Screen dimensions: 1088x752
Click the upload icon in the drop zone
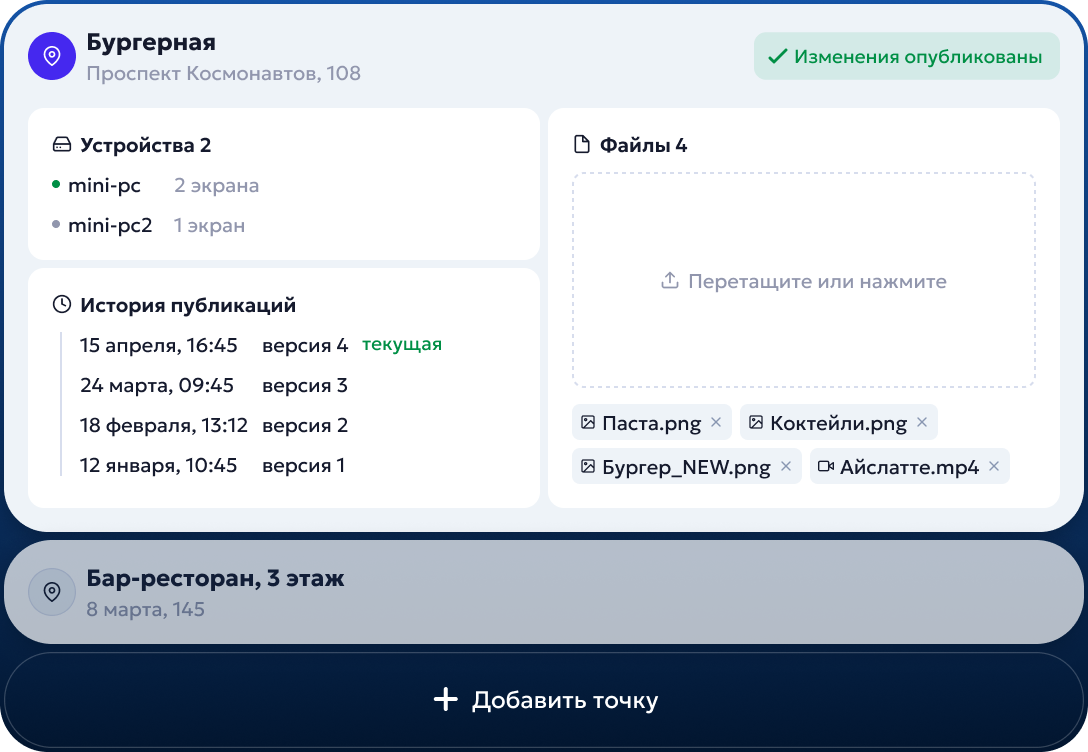(670, 281)
